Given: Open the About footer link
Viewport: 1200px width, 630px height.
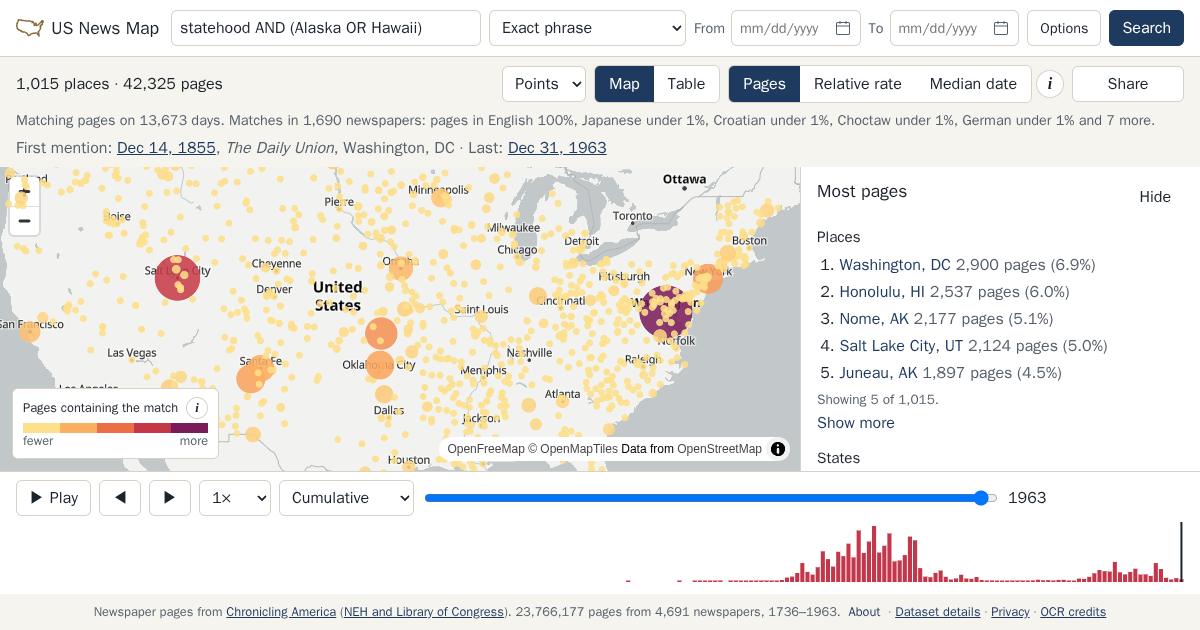Looking at the screenshot, I should click(x=864, y=612).
